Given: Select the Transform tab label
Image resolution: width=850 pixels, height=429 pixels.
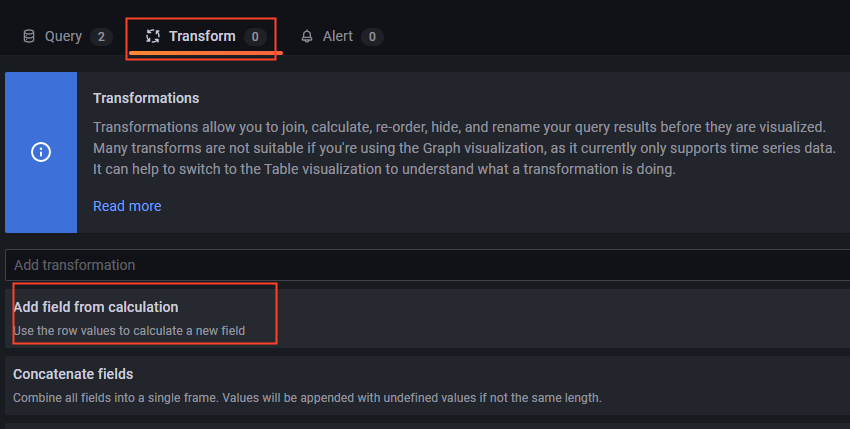Looking at the screenshot, I should coord(202,37).
